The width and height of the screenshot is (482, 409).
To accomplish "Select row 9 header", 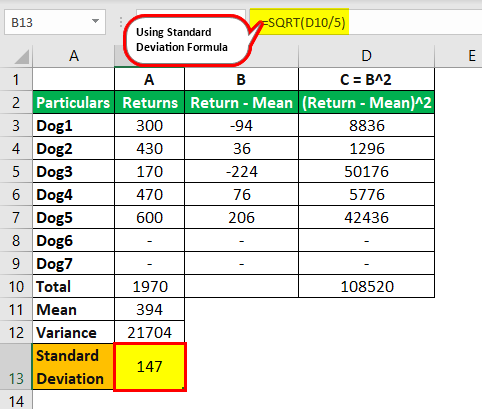I will [16, 263].
